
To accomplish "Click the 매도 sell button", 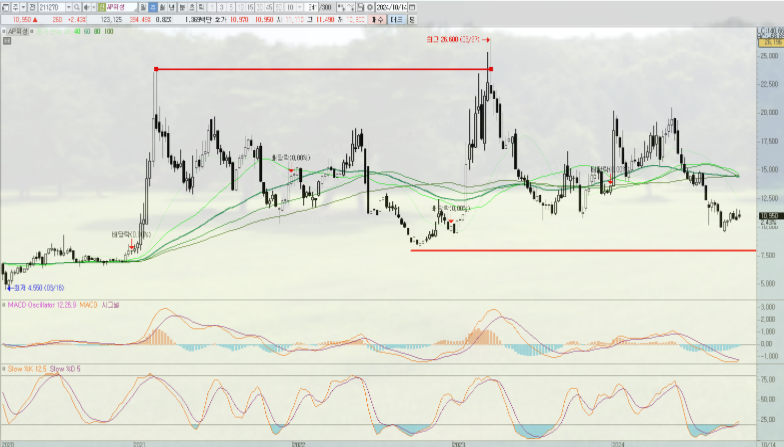I will [396, 20].
